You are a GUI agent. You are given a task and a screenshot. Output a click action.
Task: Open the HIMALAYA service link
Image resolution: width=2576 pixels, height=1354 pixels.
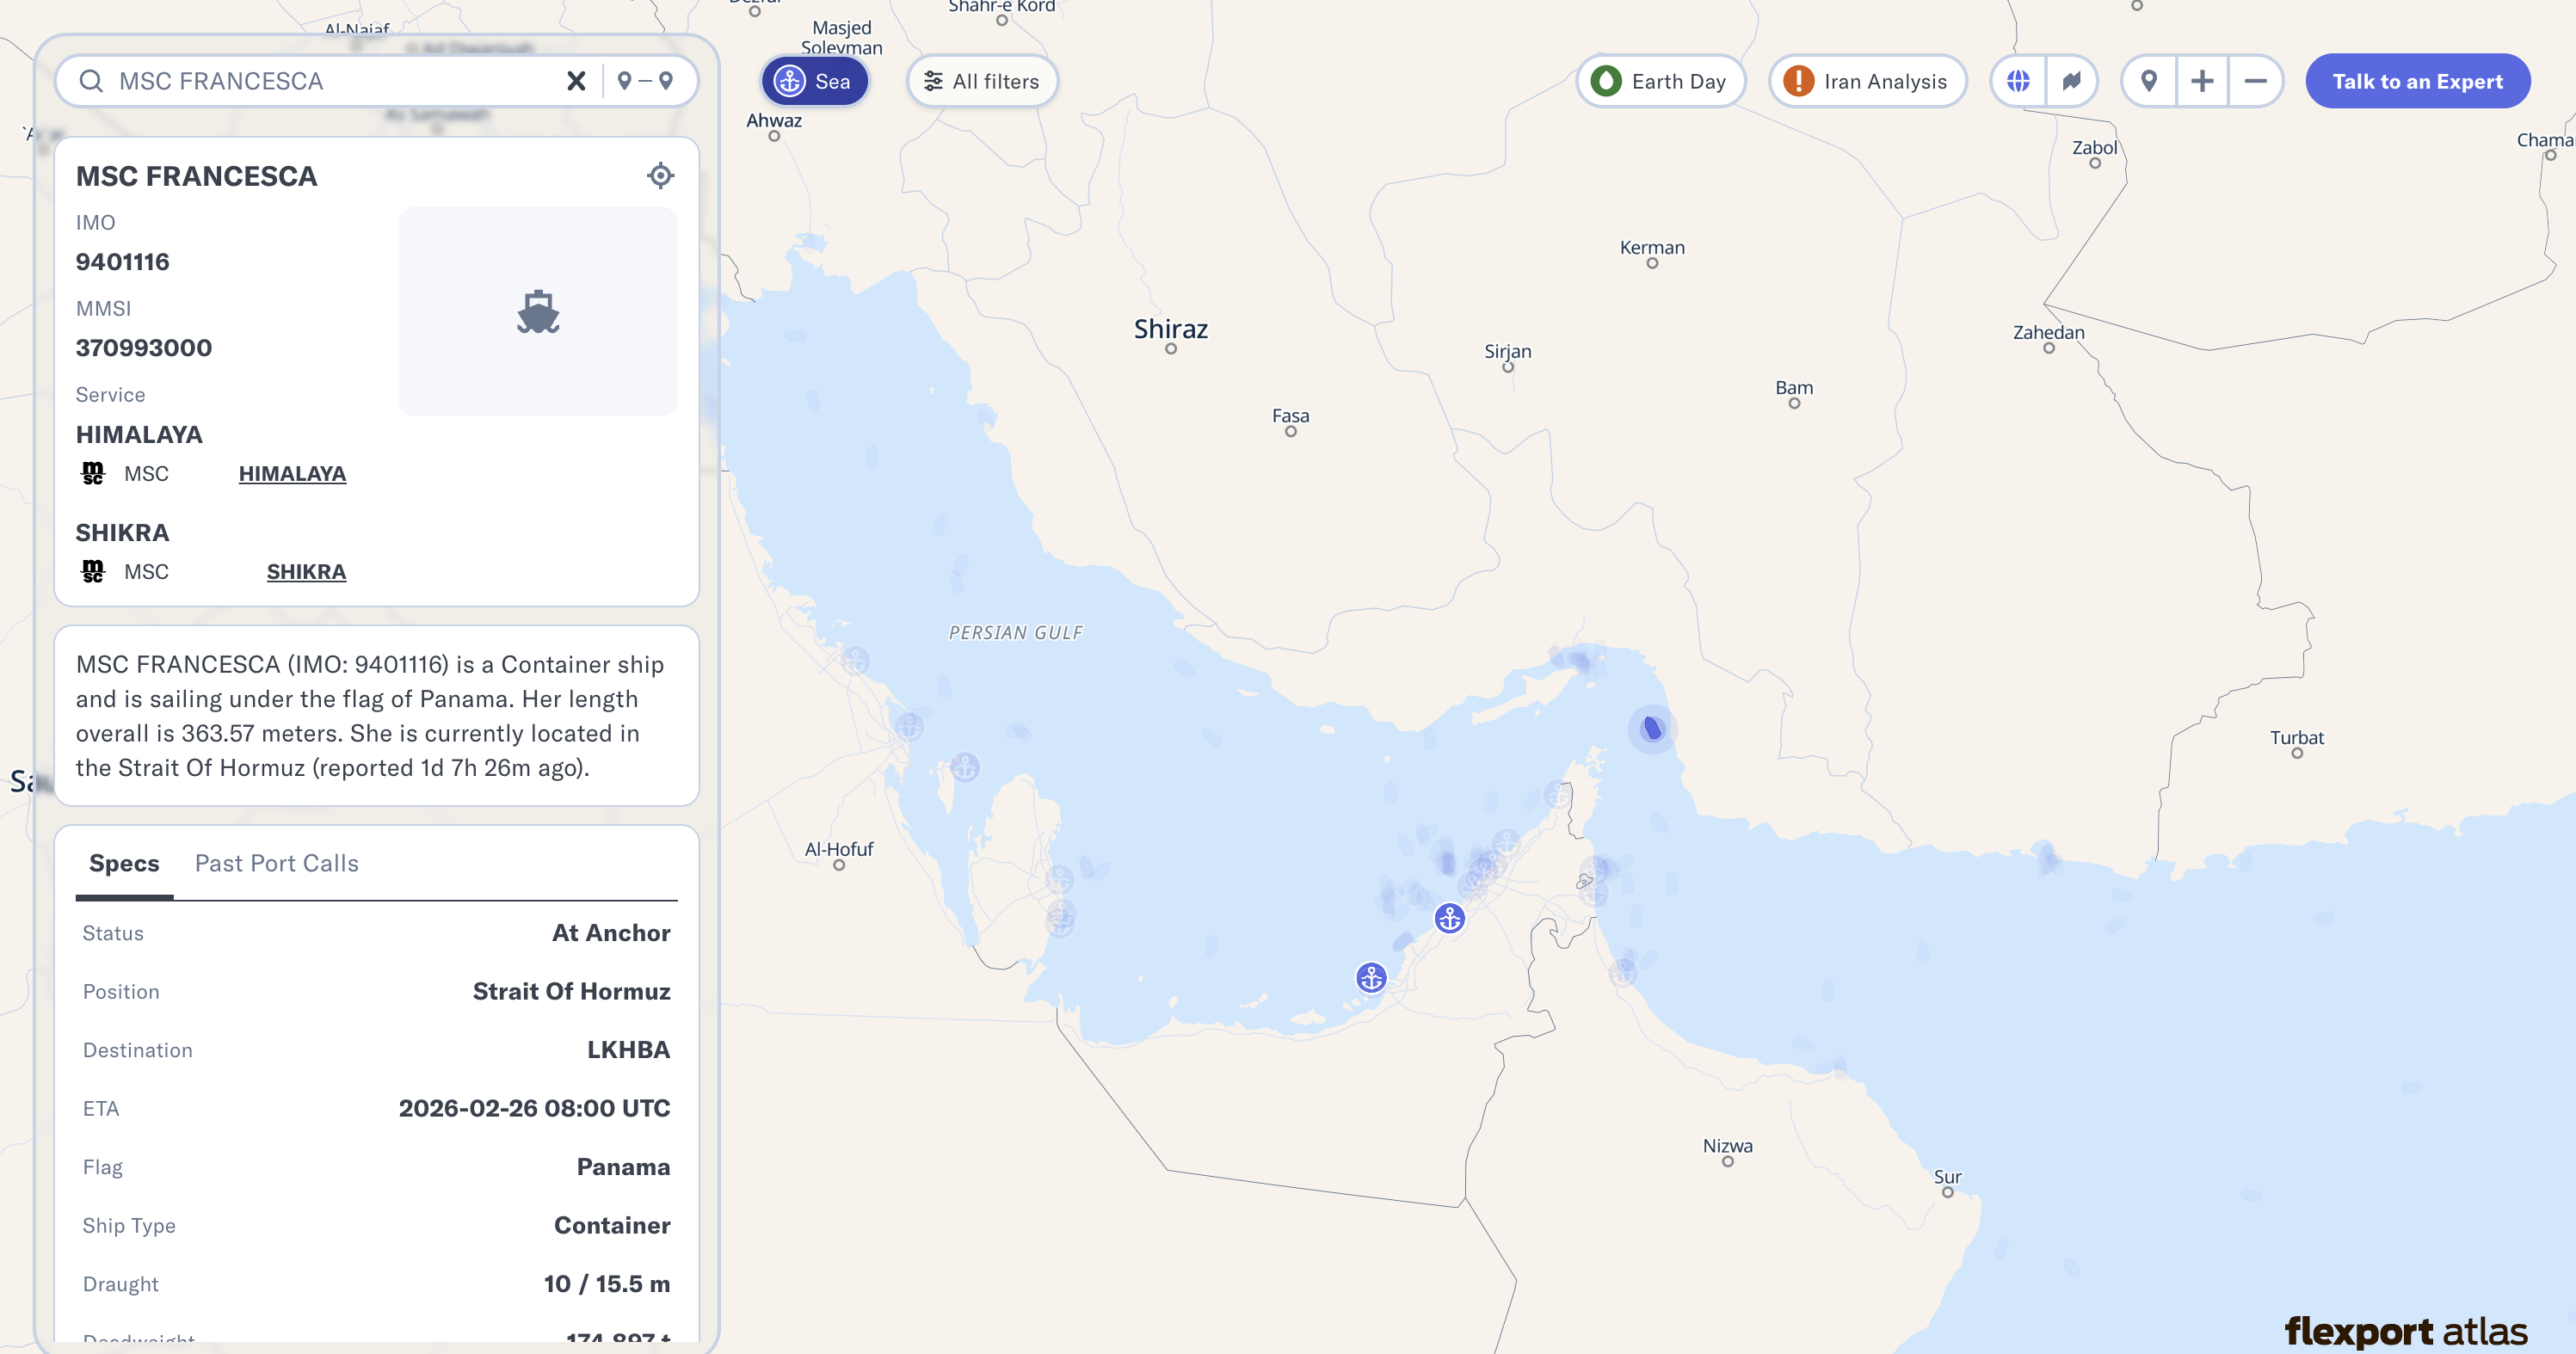[292, 474]
